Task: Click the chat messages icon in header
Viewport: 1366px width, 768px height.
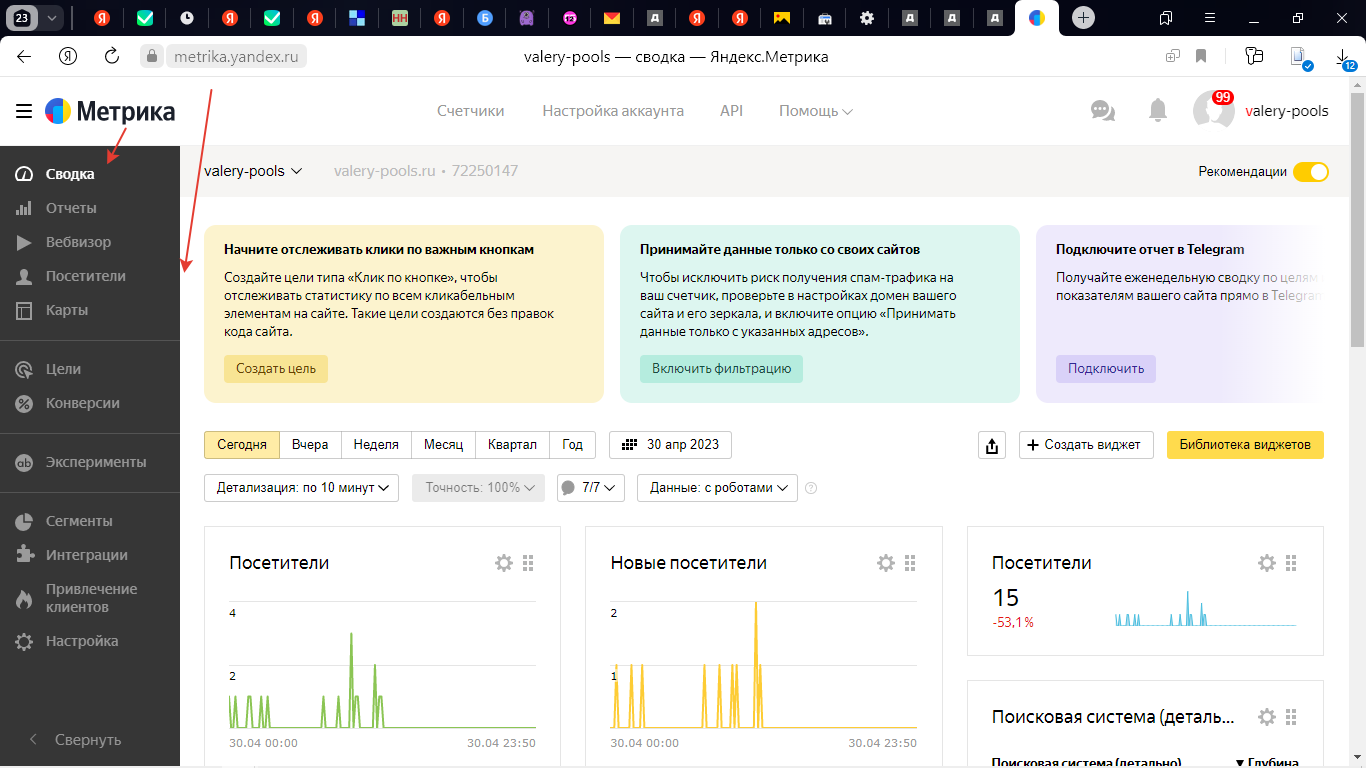Action: coord(1103,111)
